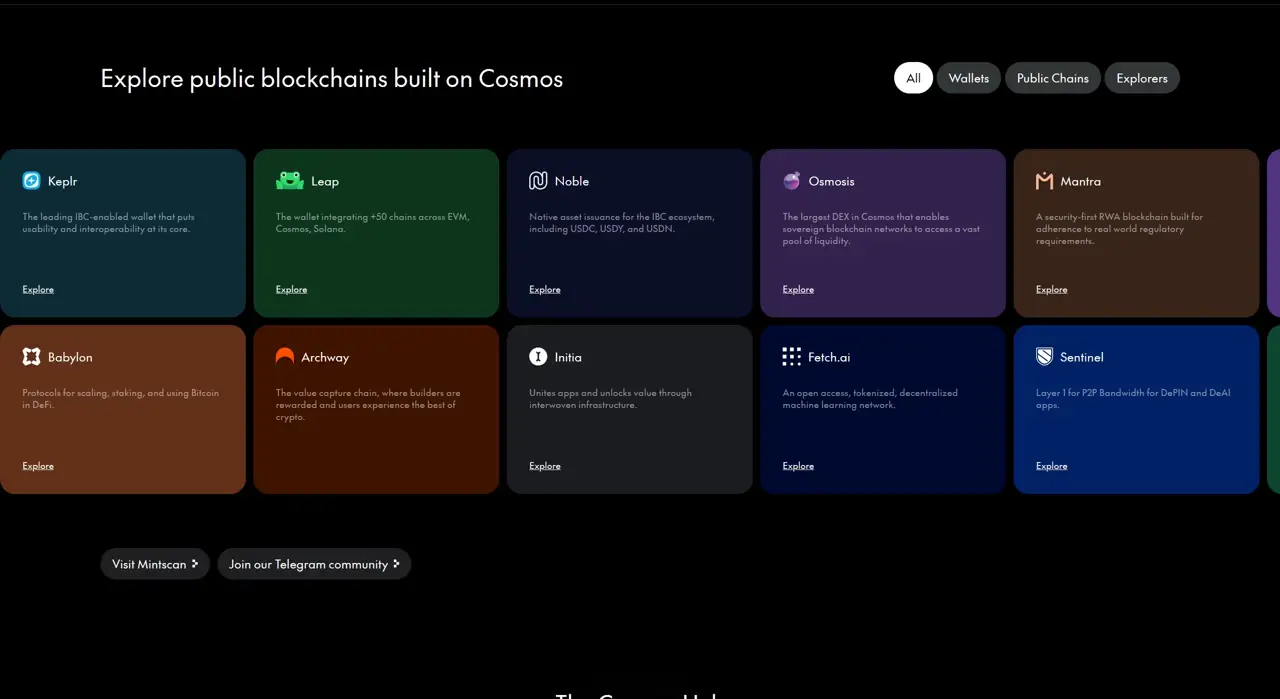Image resolution: width=1280 pixels, height=699 pixels.
Task: Follow the Explore link on Sentinel card
Action: point(1051,465)
